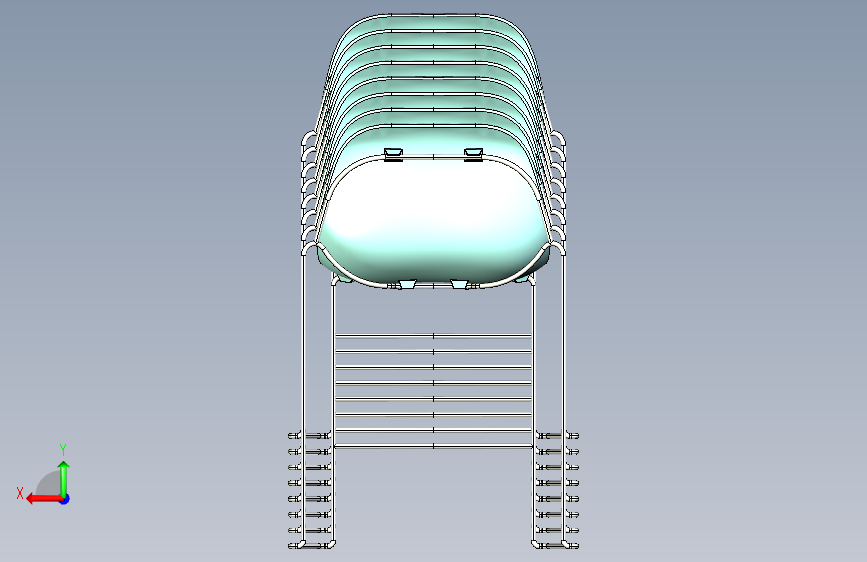
Task: Click the green Y axis arrow of the triad
Action: point(64,478)
